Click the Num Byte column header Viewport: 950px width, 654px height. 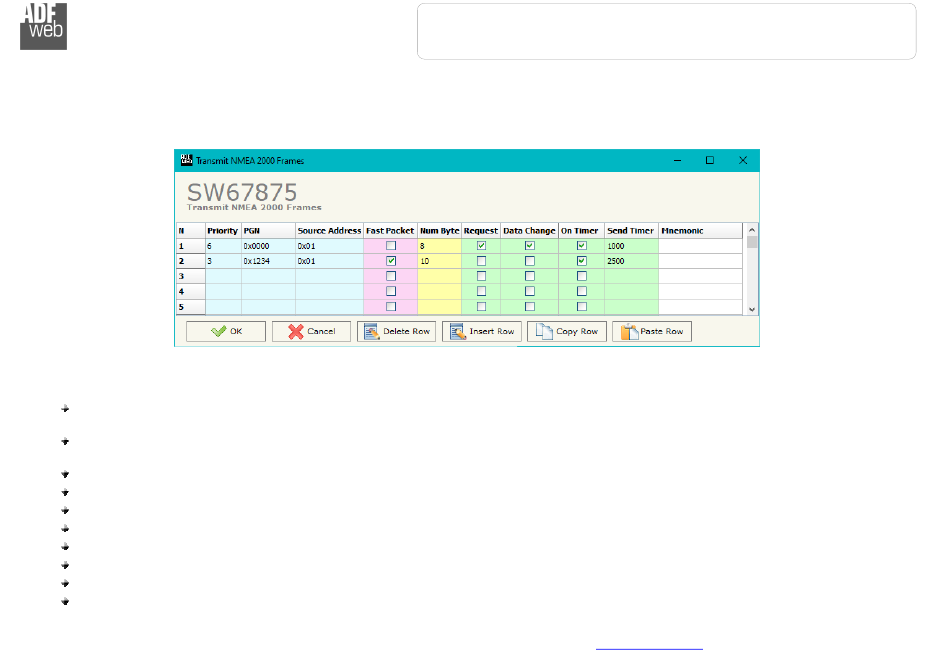439,231
